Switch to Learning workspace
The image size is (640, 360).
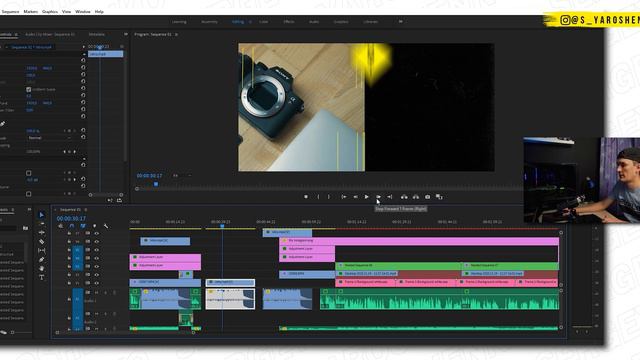[x=179, y=22]
